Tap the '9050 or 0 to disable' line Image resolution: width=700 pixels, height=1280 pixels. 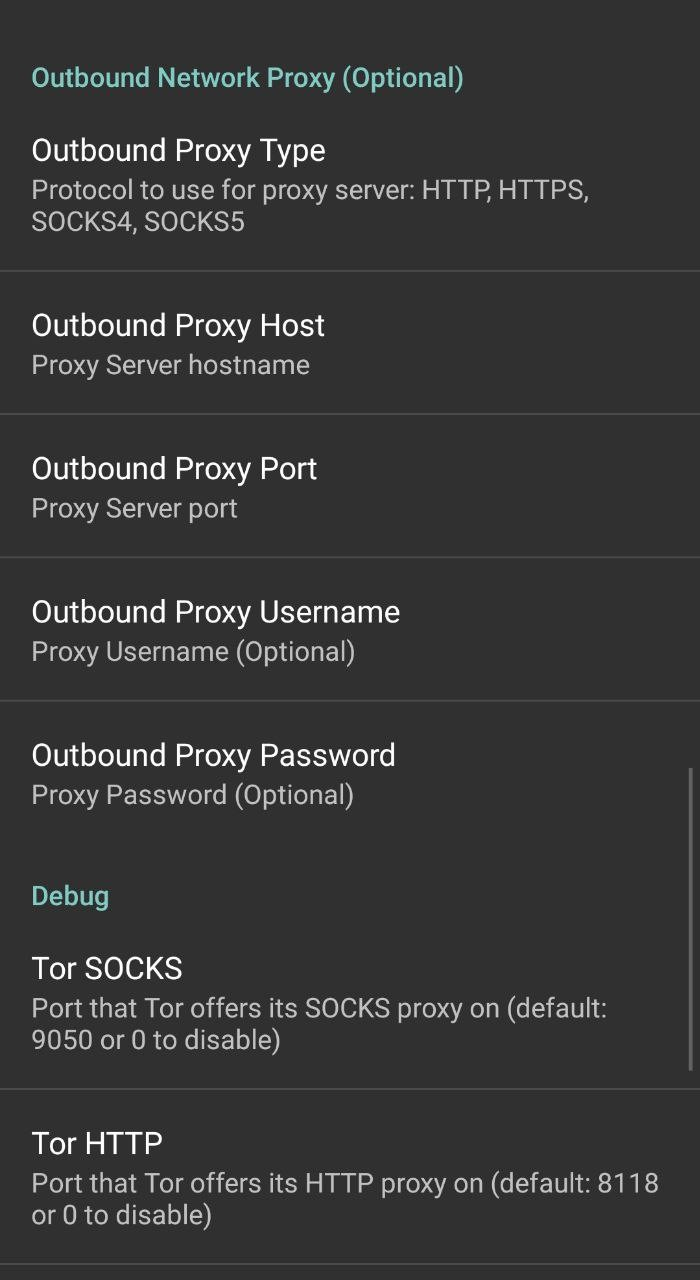coord(155,1040)
